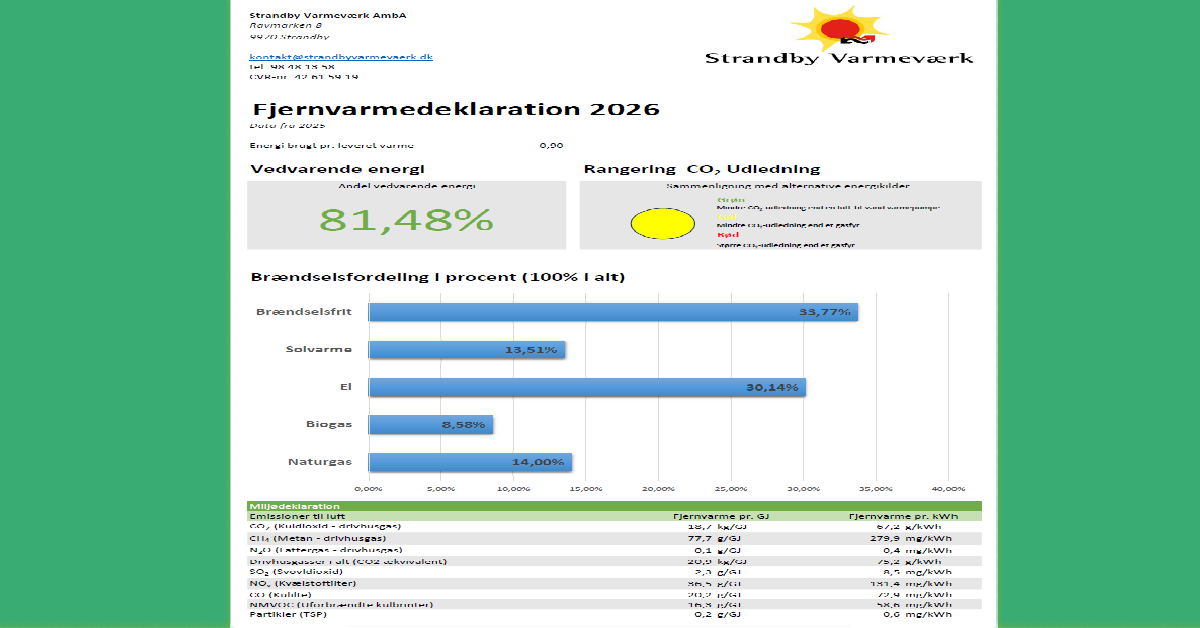Click the Rangering CO2 Udledning heading
This screenshot has width=1200, height=628.
pos(701,169)
